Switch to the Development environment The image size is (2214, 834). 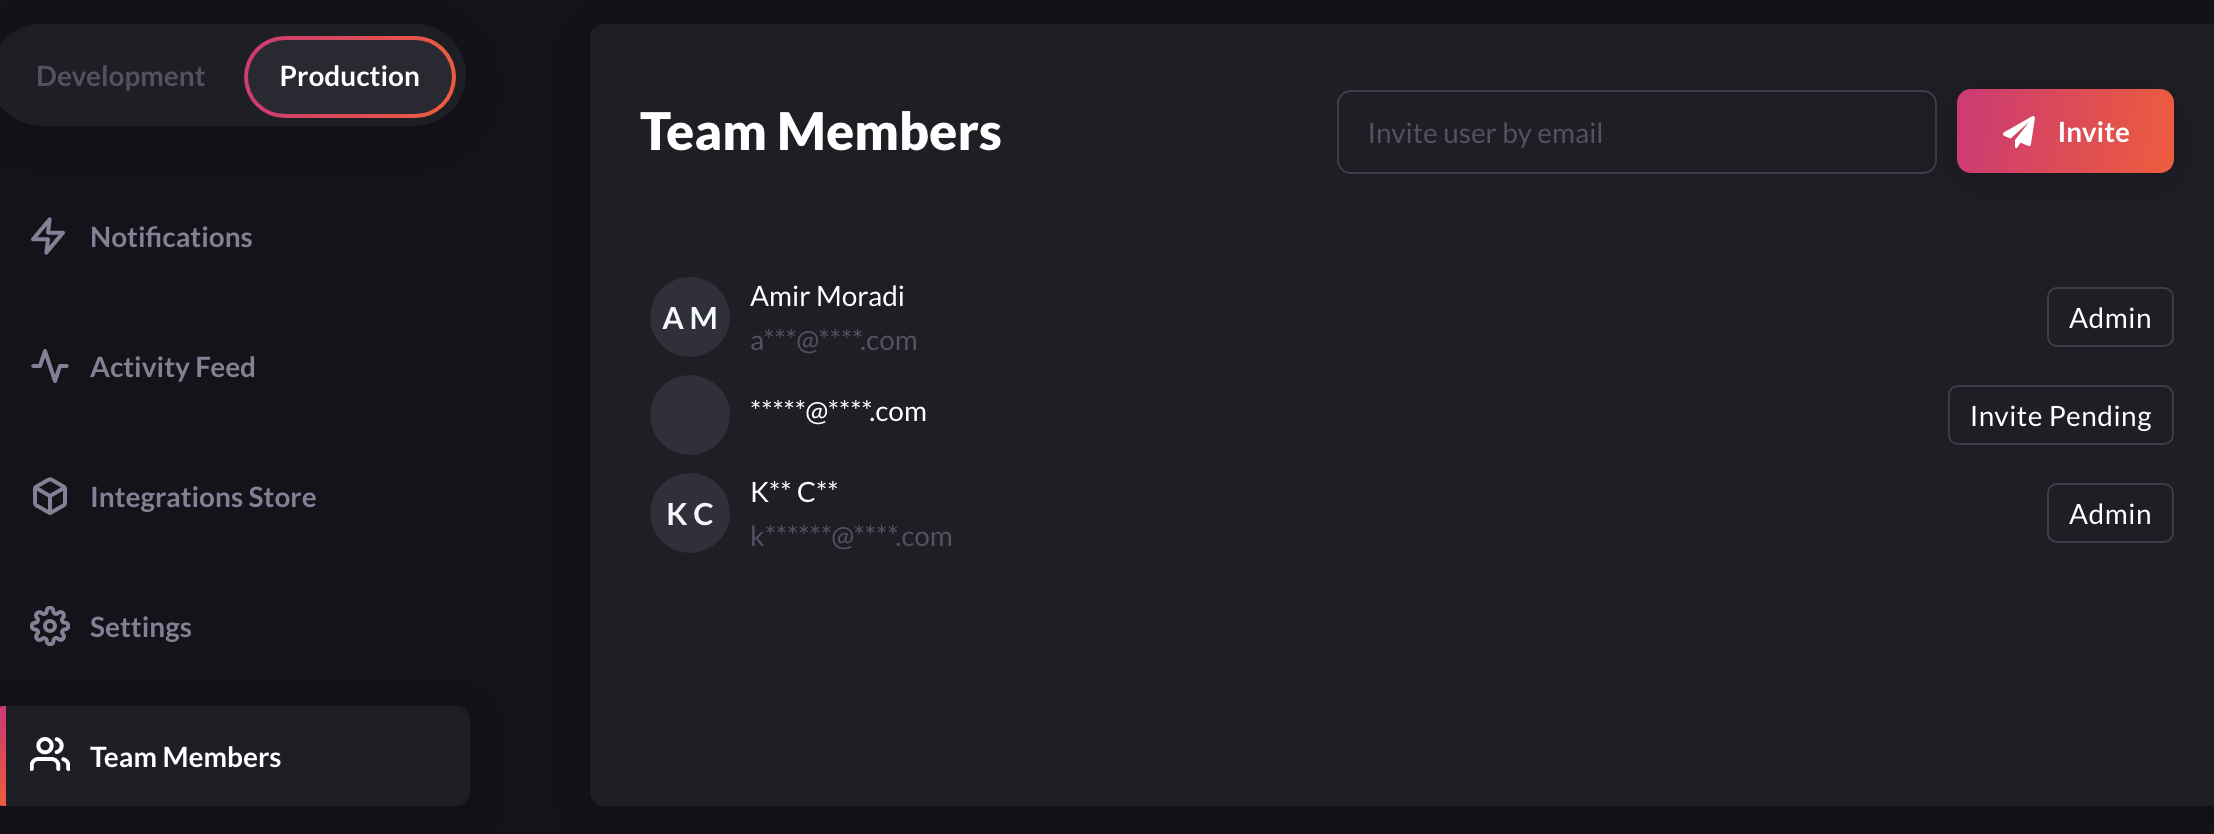coord(120,75)
